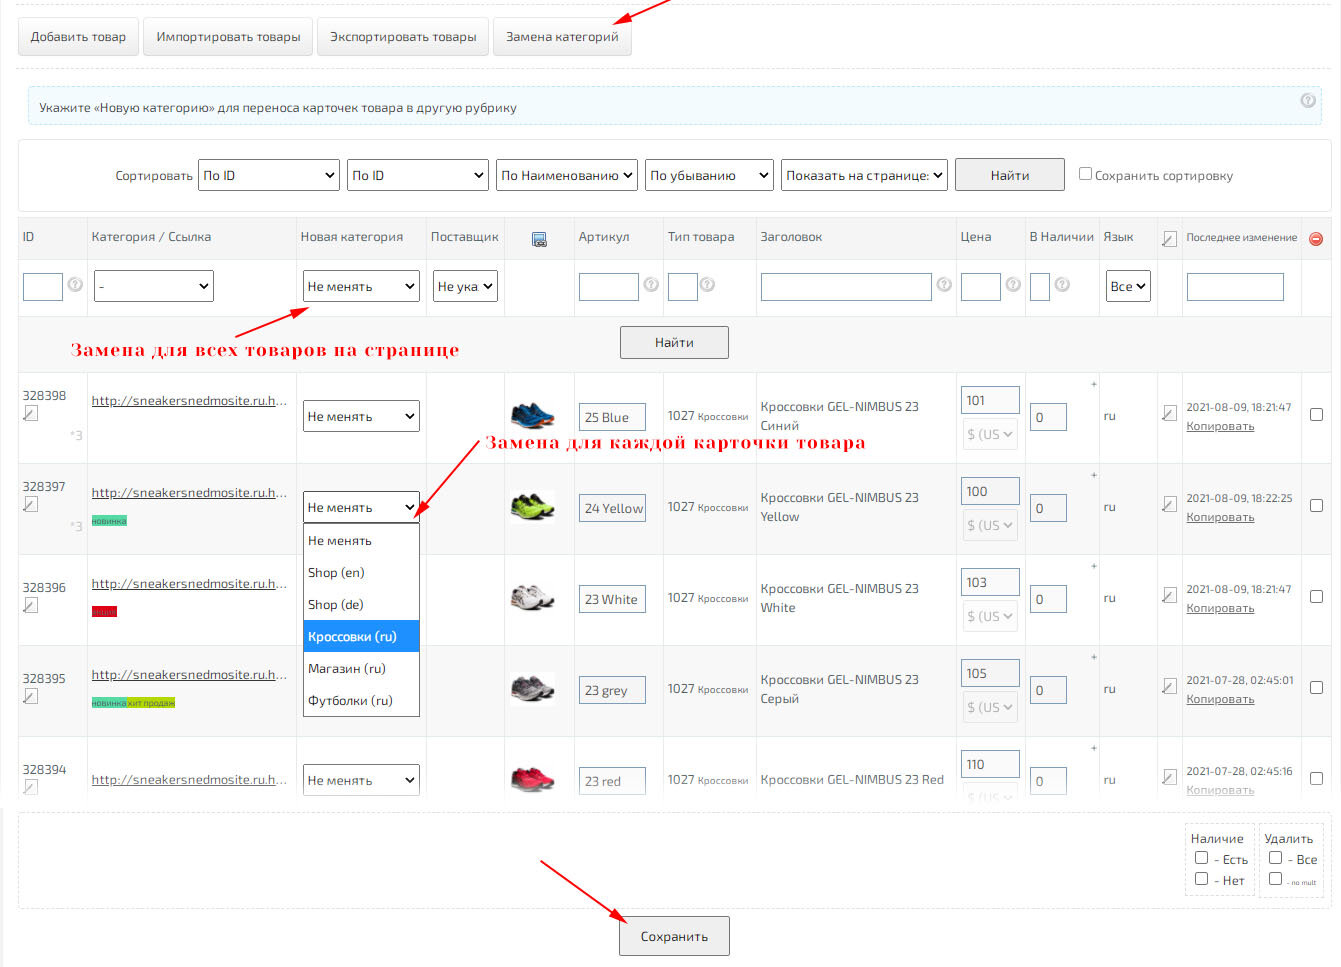The image size is (1341, 967).
Task: Click the red delete icon in table header
Action: click(1316, 239)
